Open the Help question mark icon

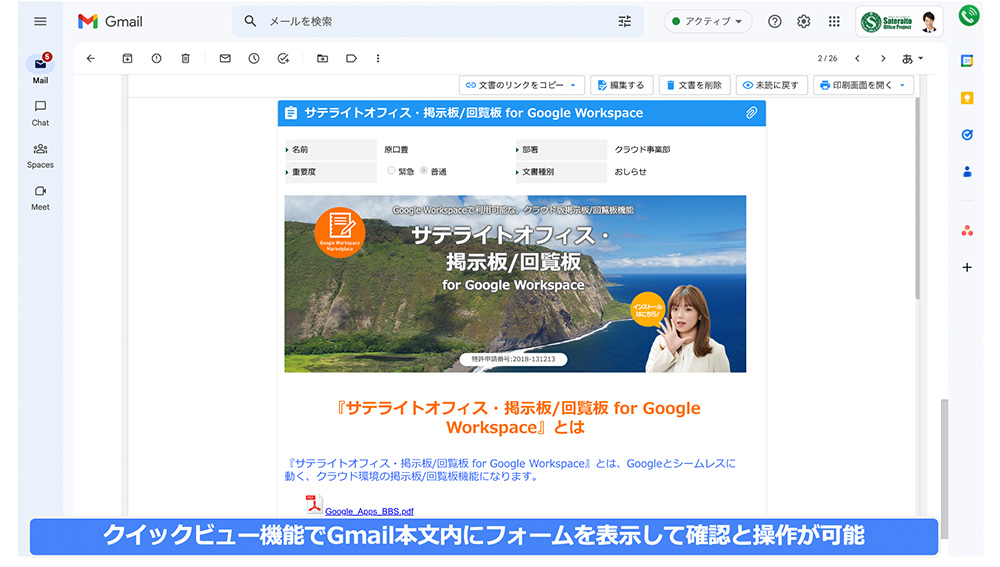click(x=774, y=22)
